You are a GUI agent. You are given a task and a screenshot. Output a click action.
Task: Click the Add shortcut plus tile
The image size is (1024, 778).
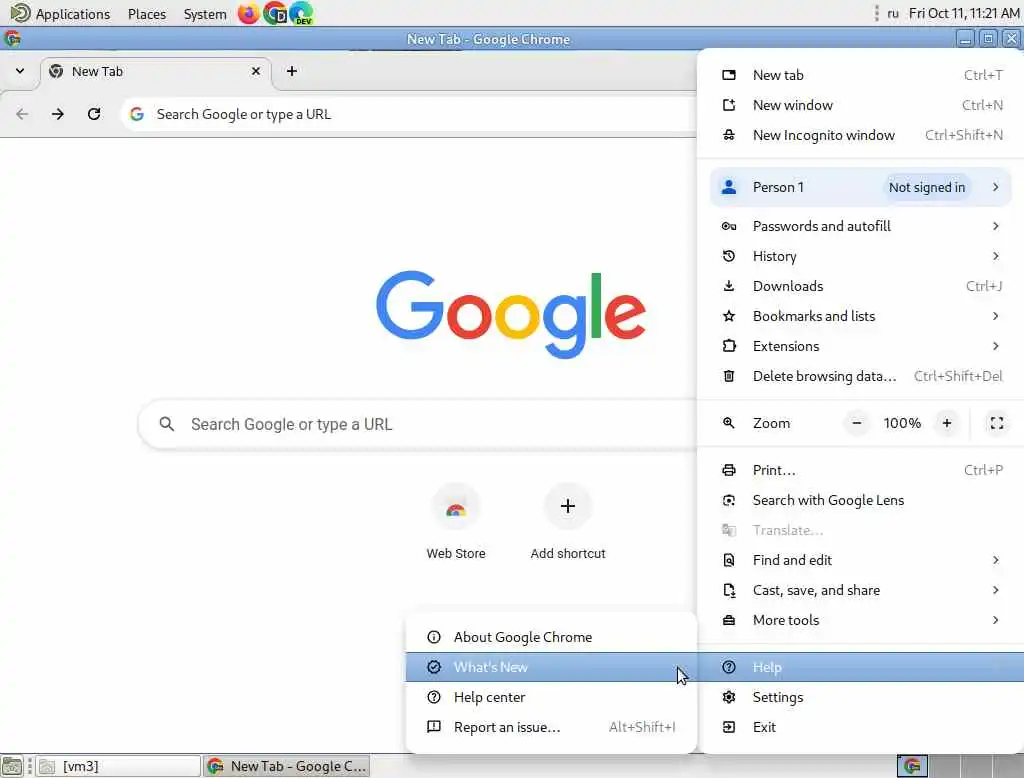click(x=568, y=523)
